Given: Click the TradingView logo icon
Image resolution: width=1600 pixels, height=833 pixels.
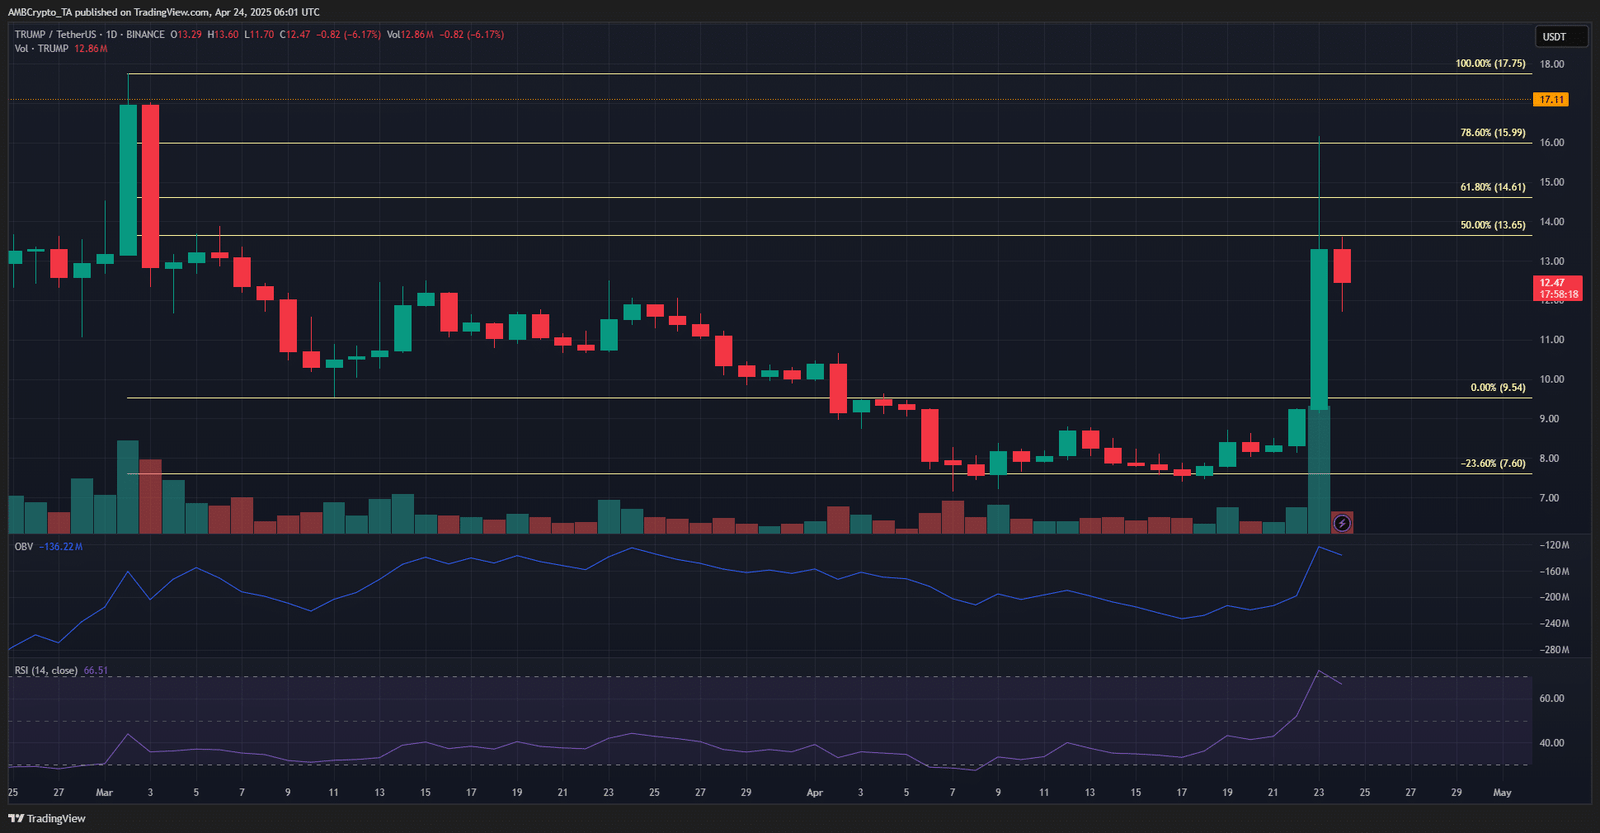Looking at the screenshot, I should (x=15, y=818).
